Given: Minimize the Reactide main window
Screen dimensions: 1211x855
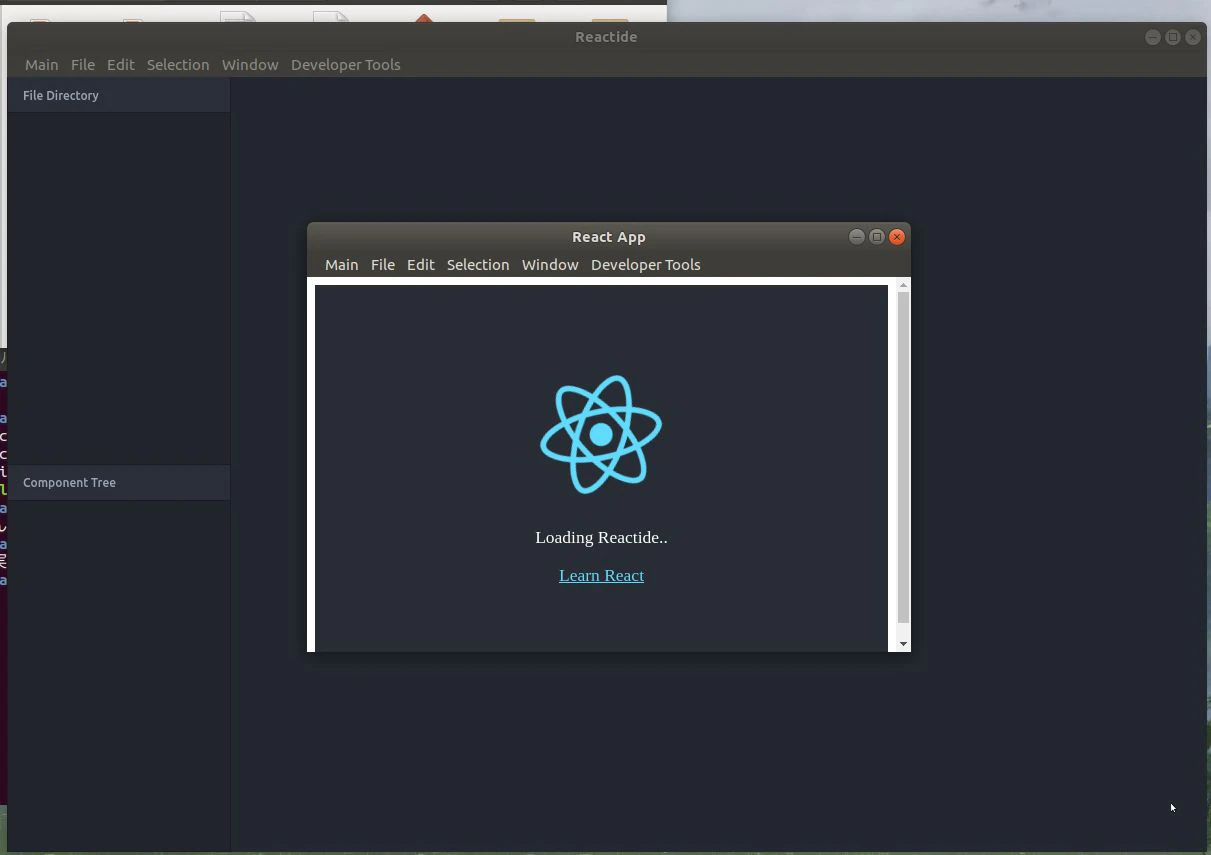Looking at the screenshot, I should (1153, 37).
